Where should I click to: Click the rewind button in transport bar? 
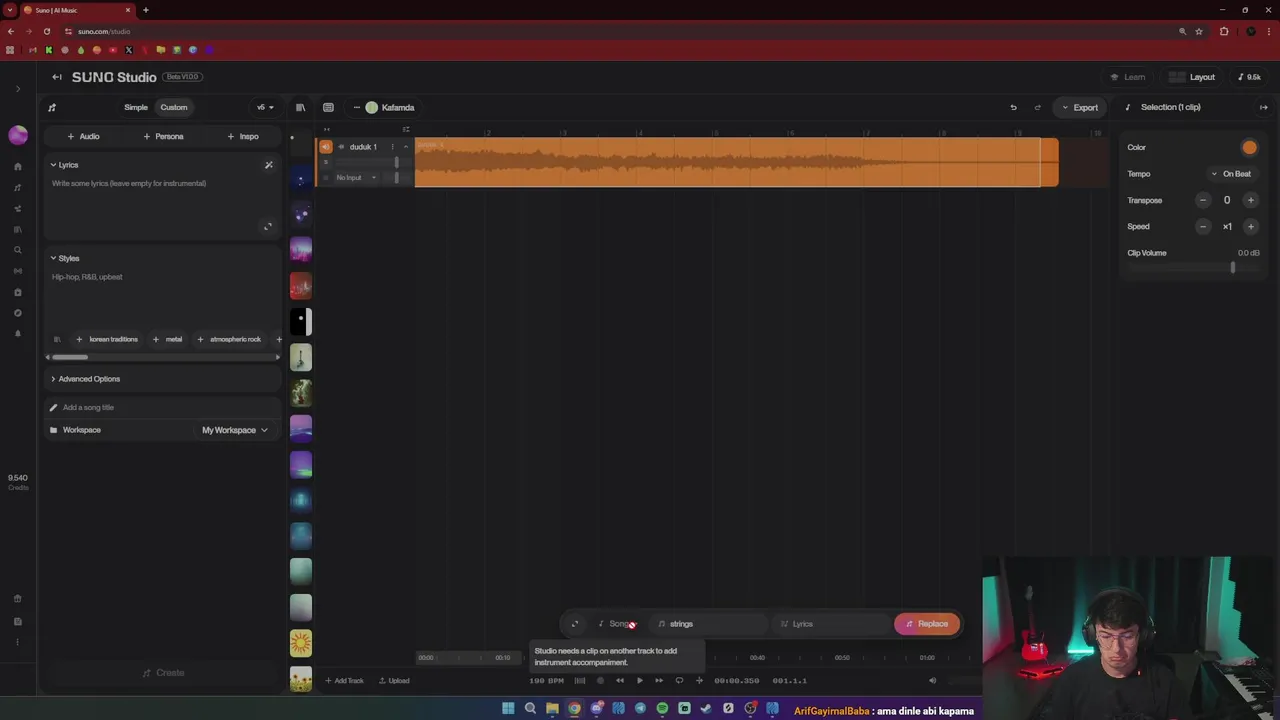(620, 681)
